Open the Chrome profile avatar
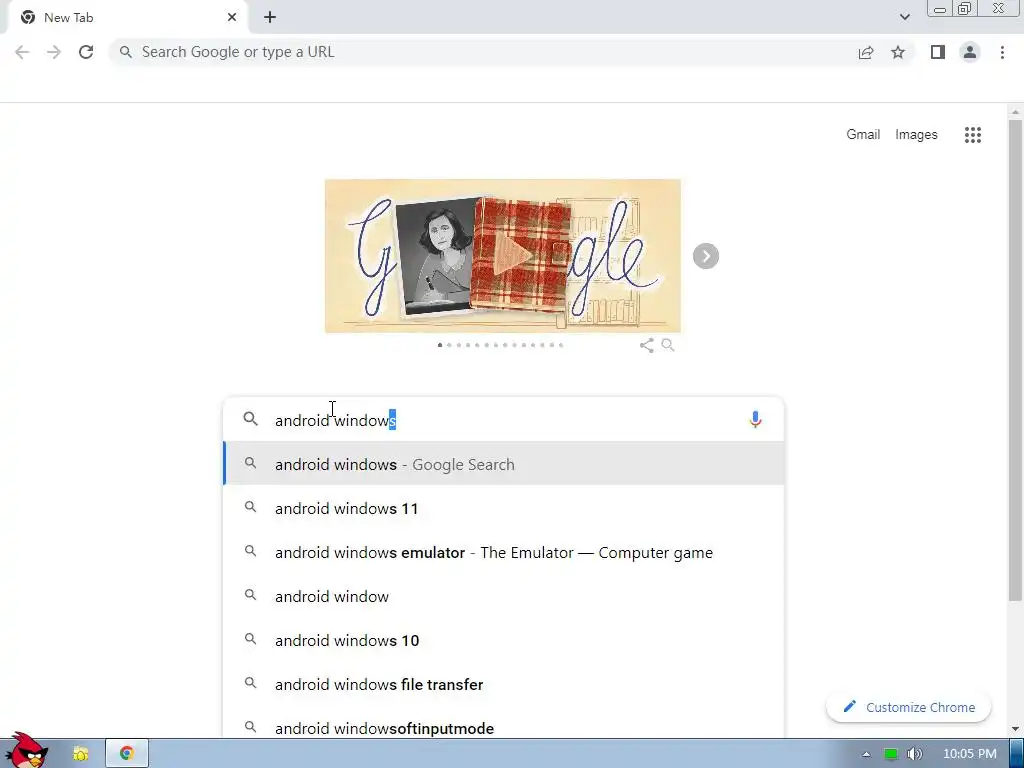Screen dimensions: 1024x768 pos(970,52)
